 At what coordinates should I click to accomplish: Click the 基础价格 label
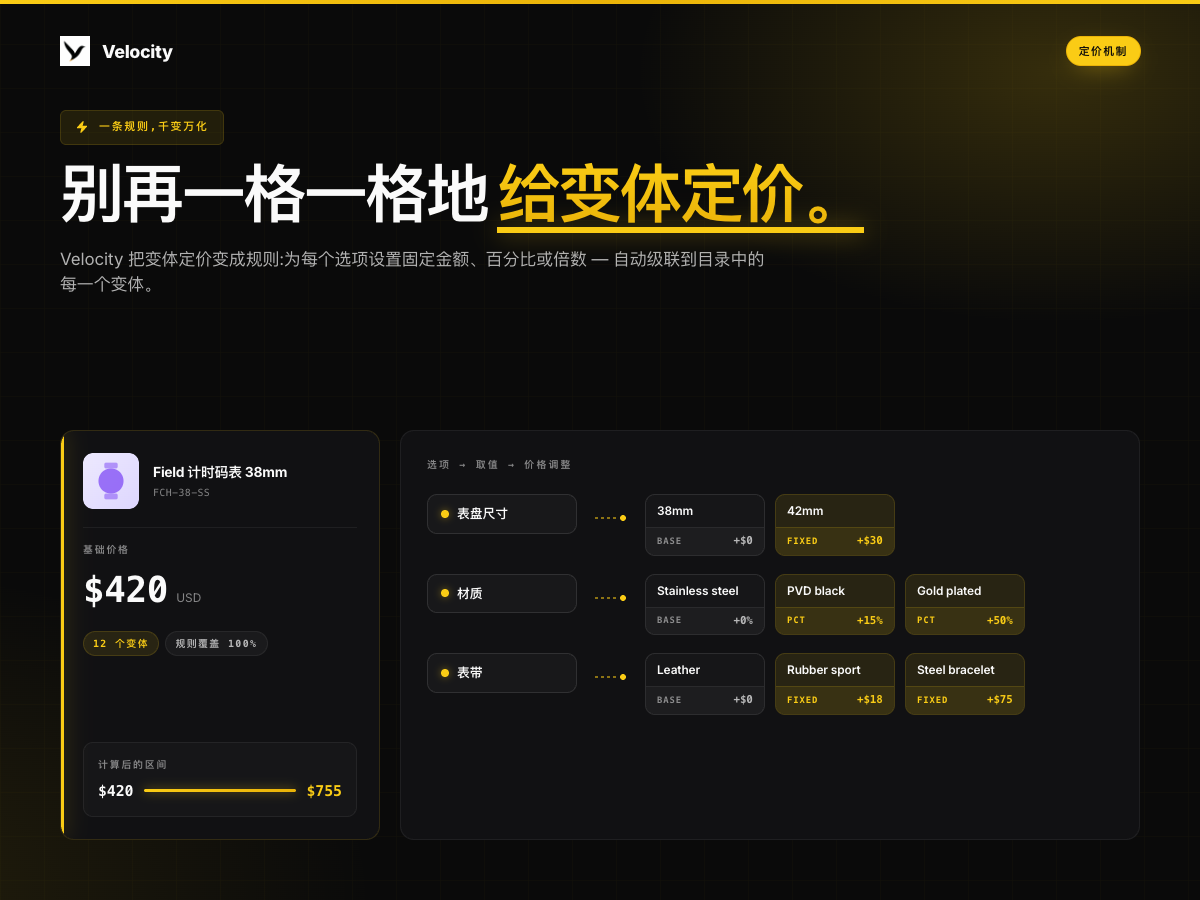tap(106, 549)
